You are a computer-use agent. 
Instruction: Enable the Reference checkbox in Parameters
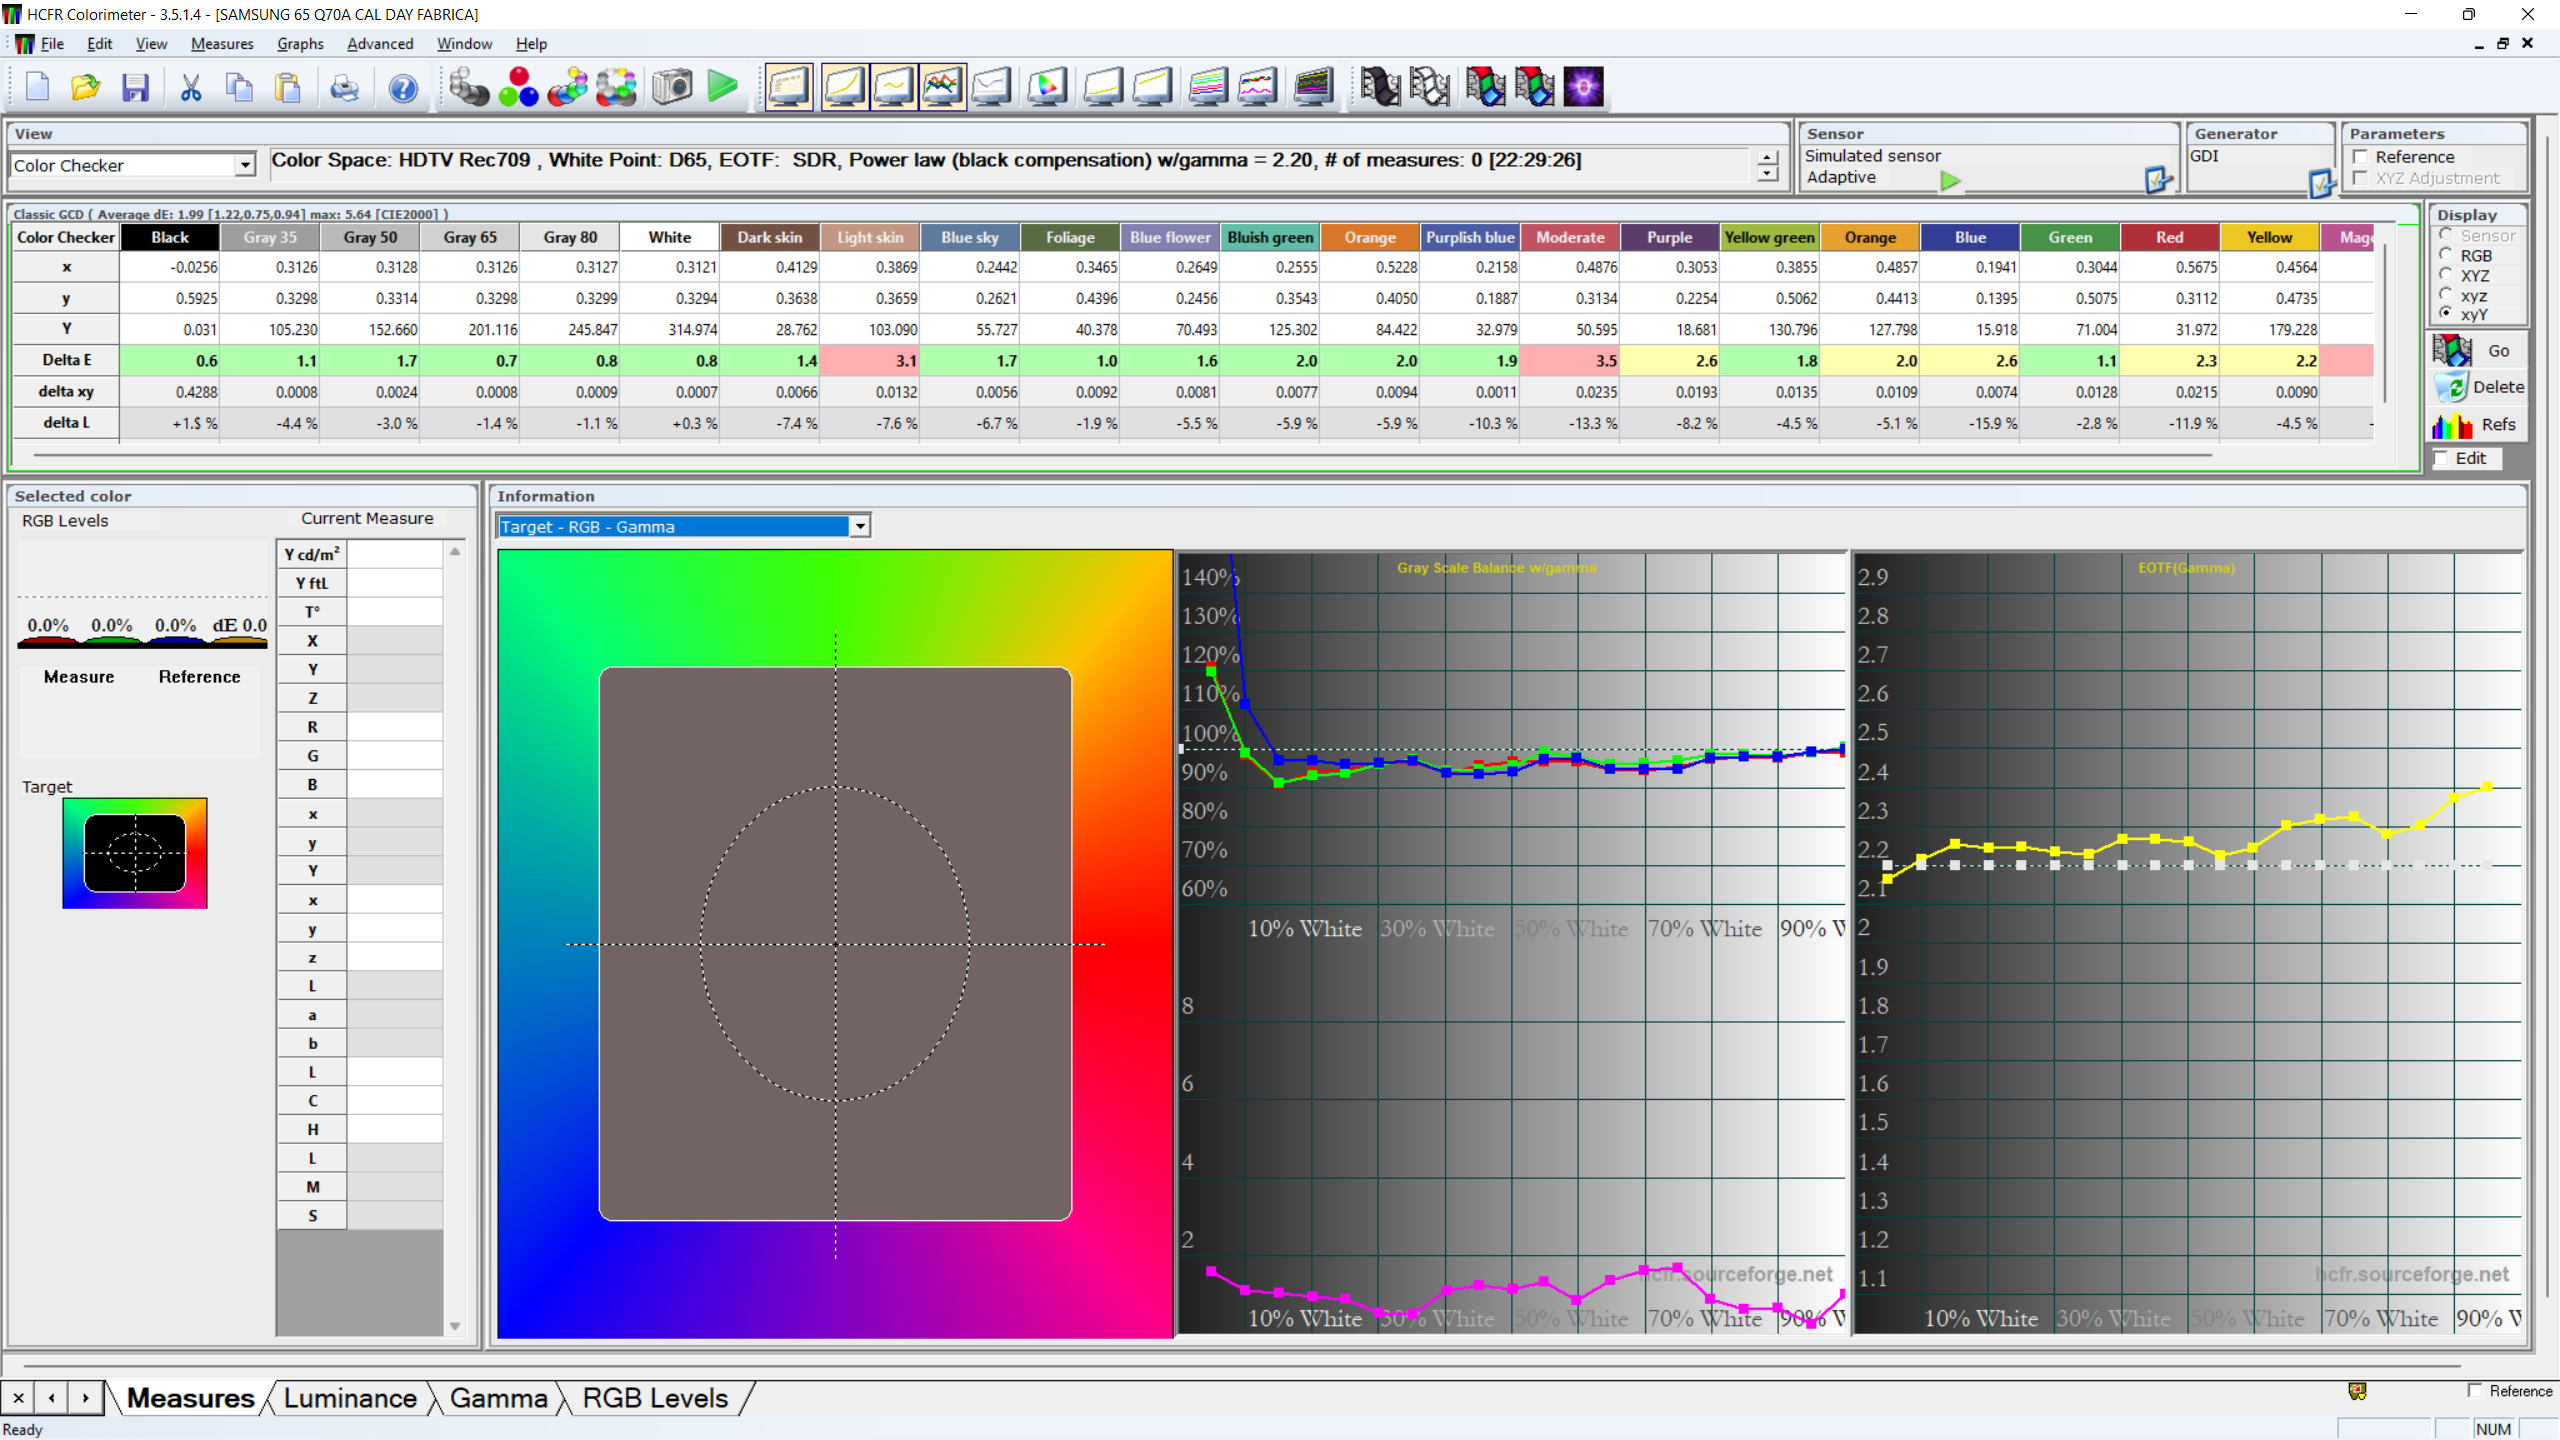[x=2361, y=157]
